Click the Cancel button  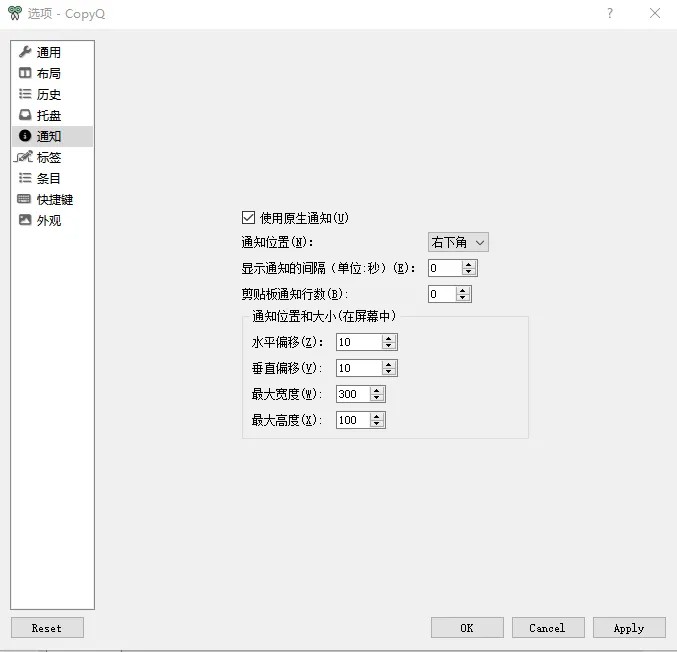[548, 628]
